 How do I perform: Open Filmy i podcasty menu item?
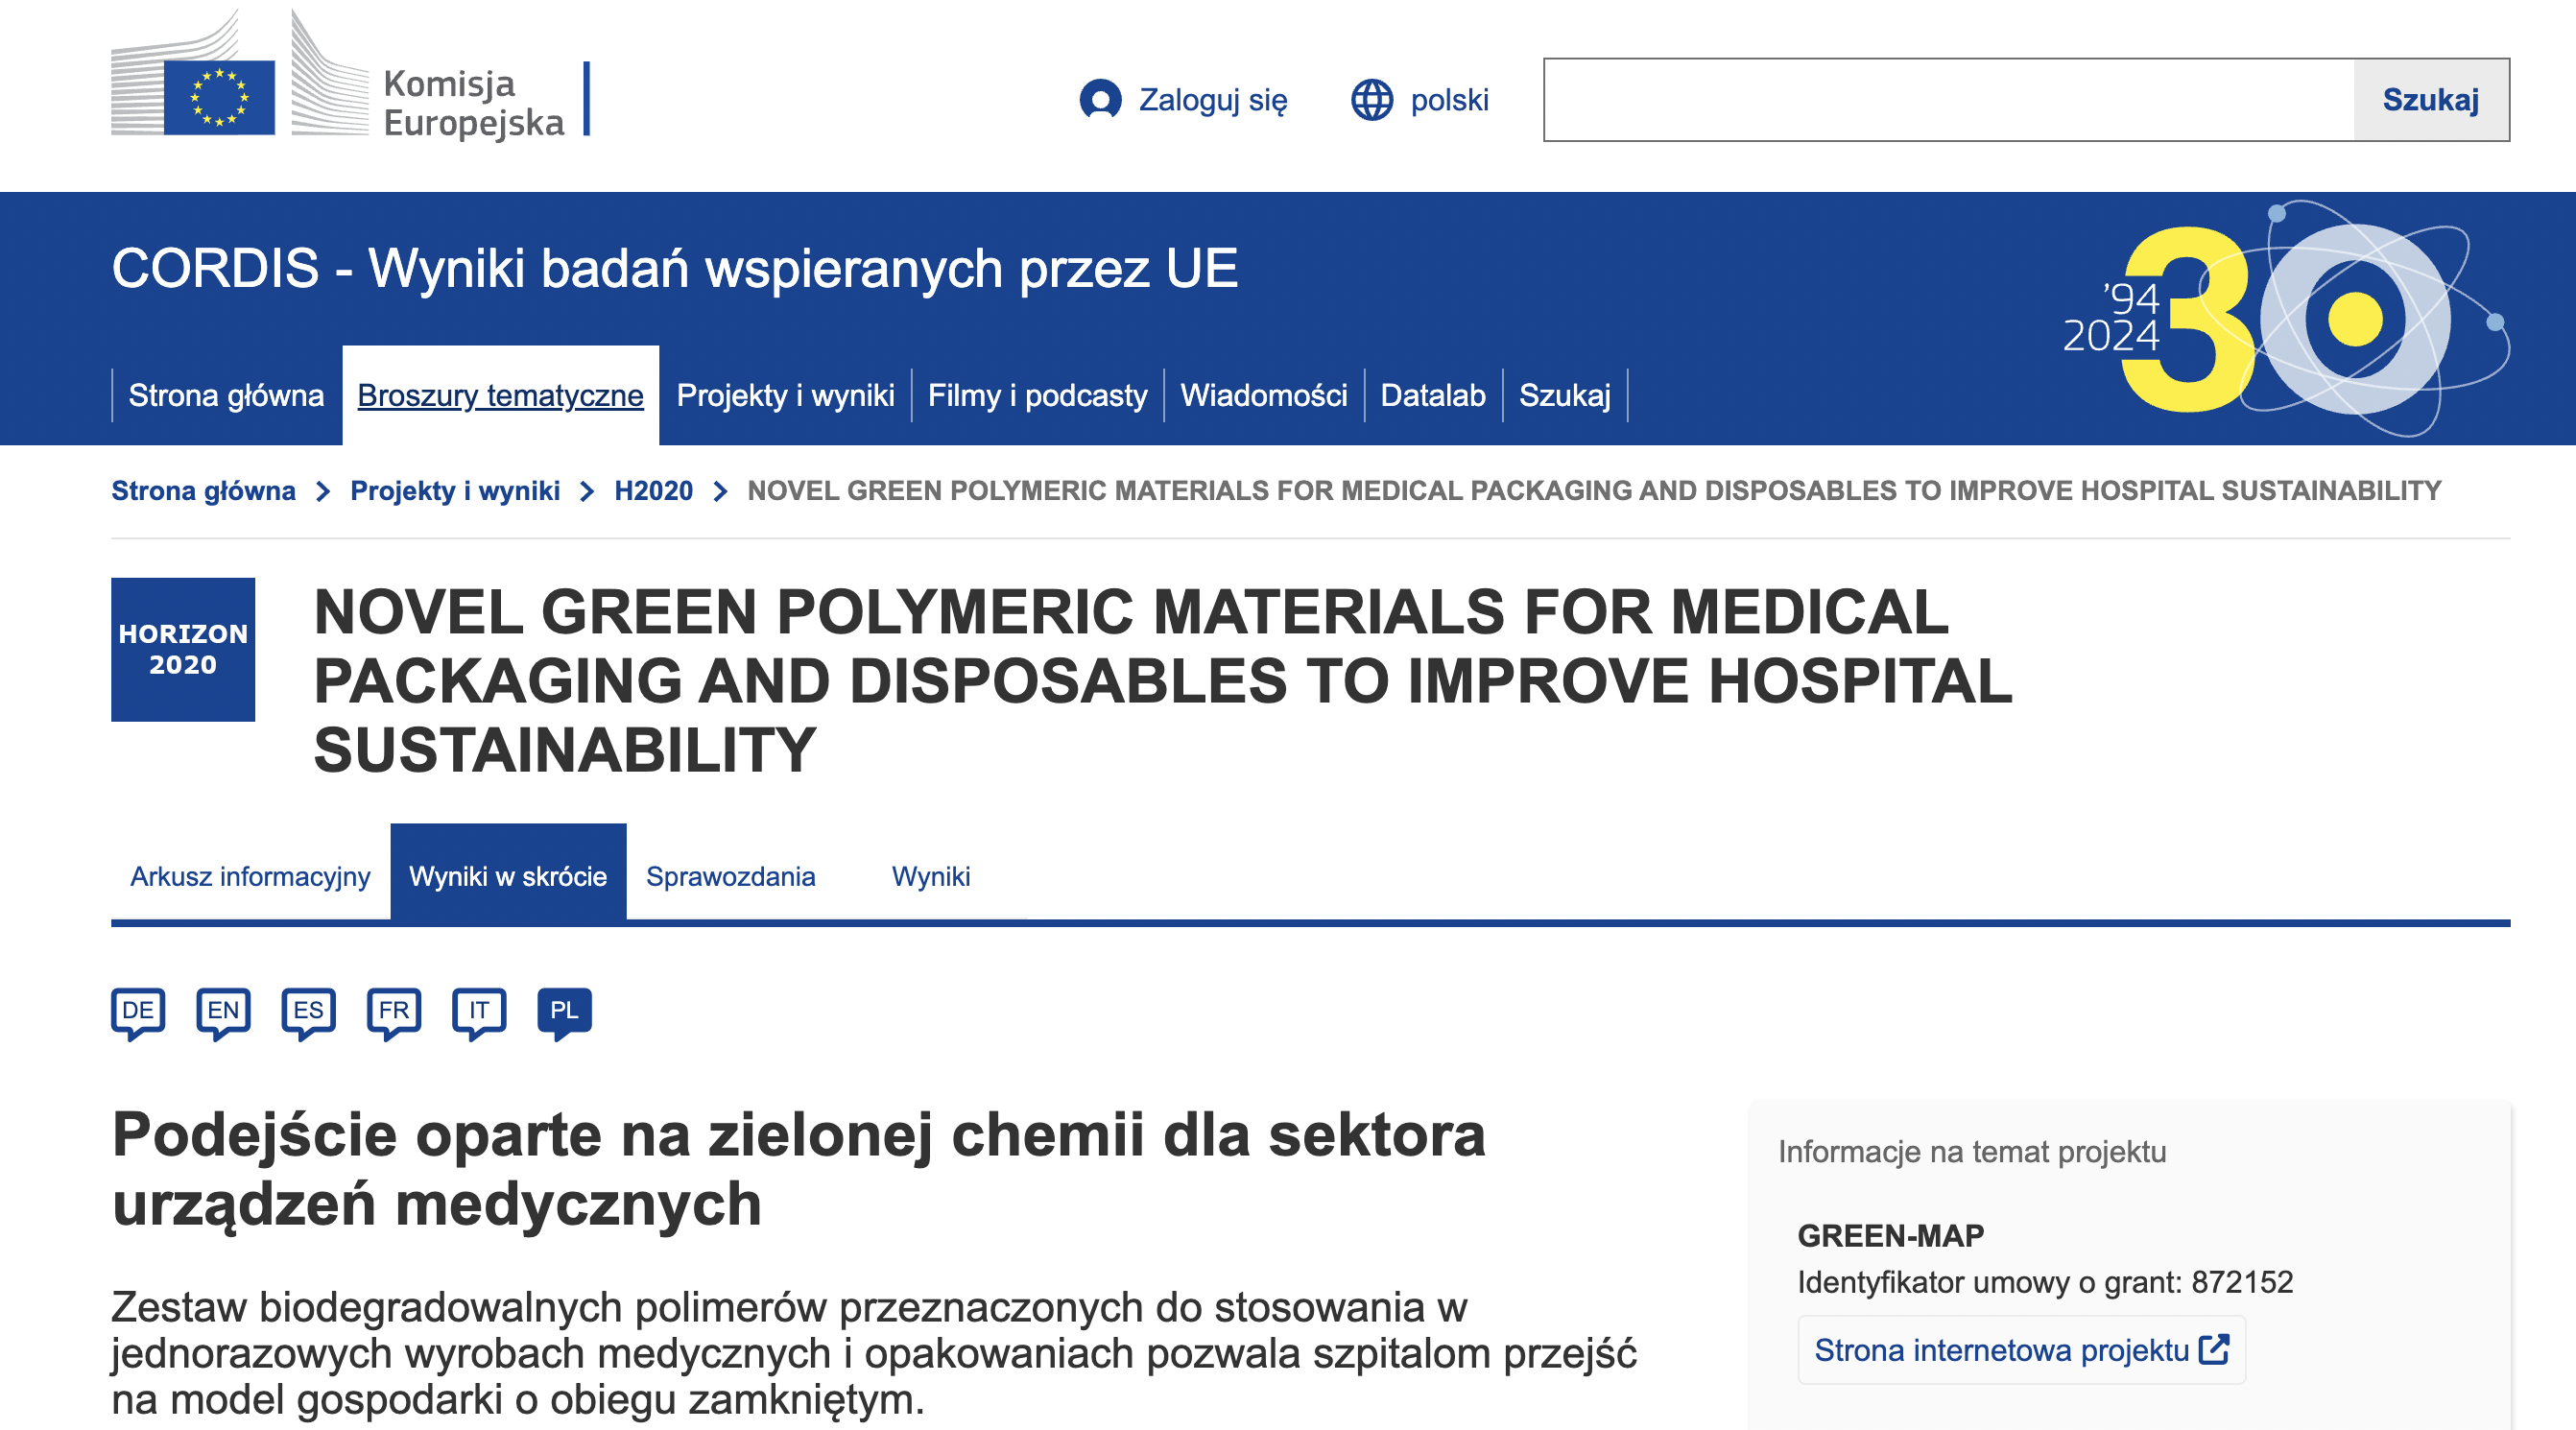tap(1037, 396)
